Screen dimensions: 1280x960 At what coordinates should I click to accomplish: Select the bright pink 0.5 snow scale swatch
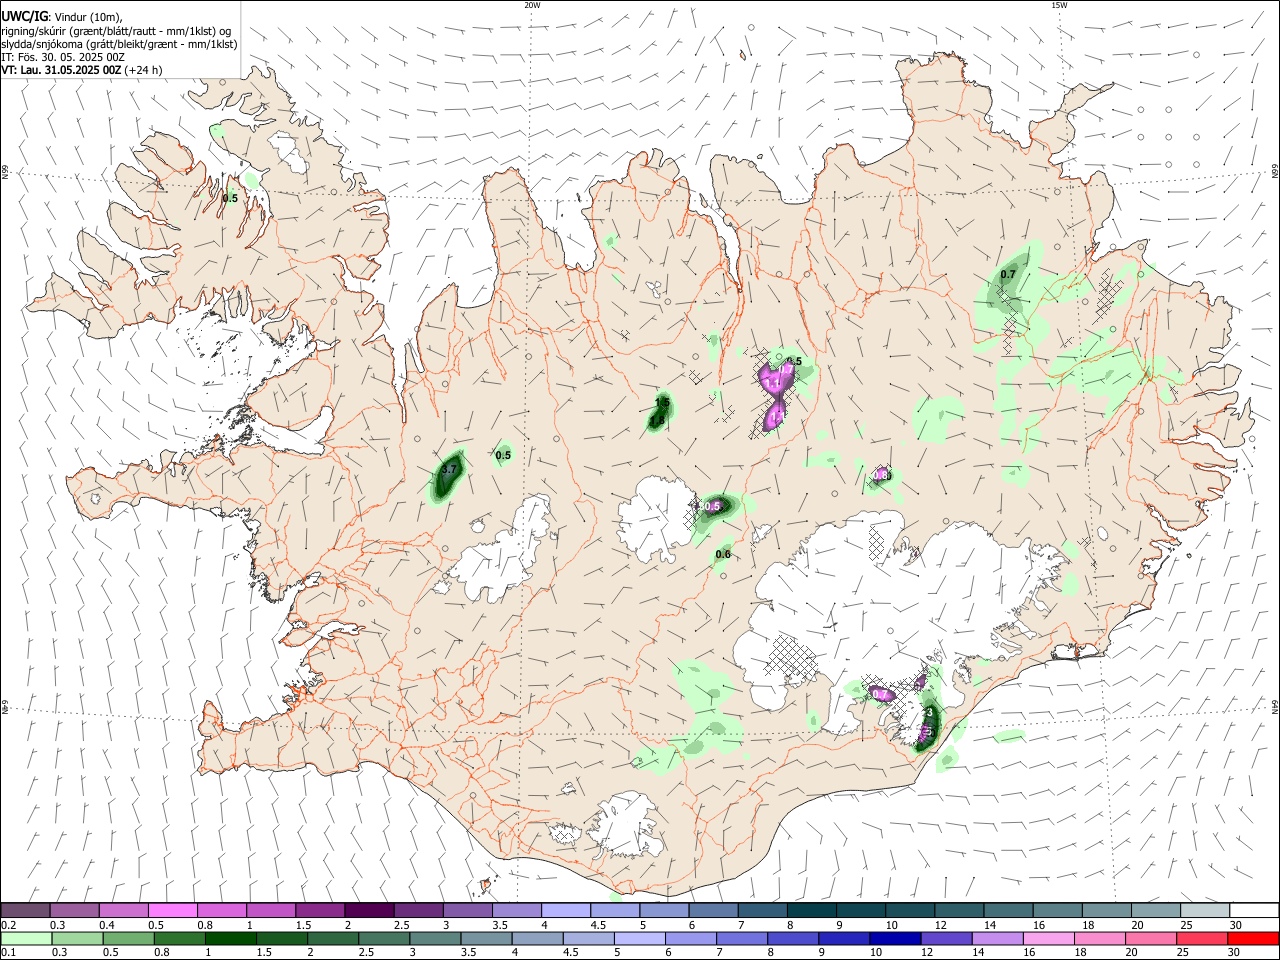(x=172, y=910)
